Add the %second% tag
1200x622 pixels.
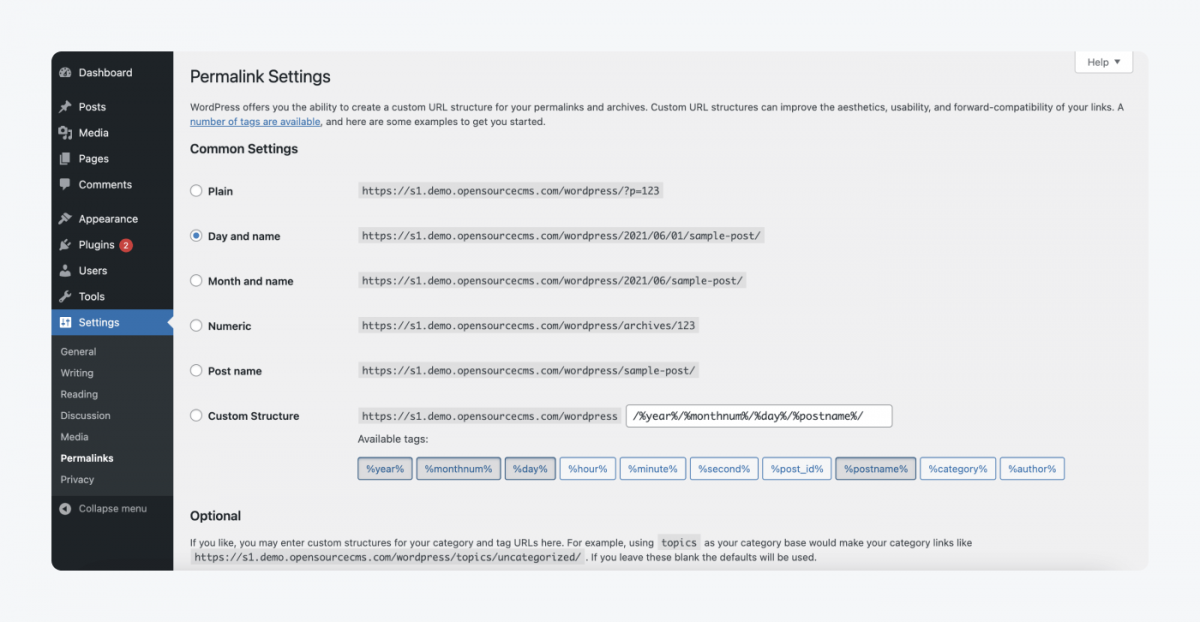[x=724, y=469]
